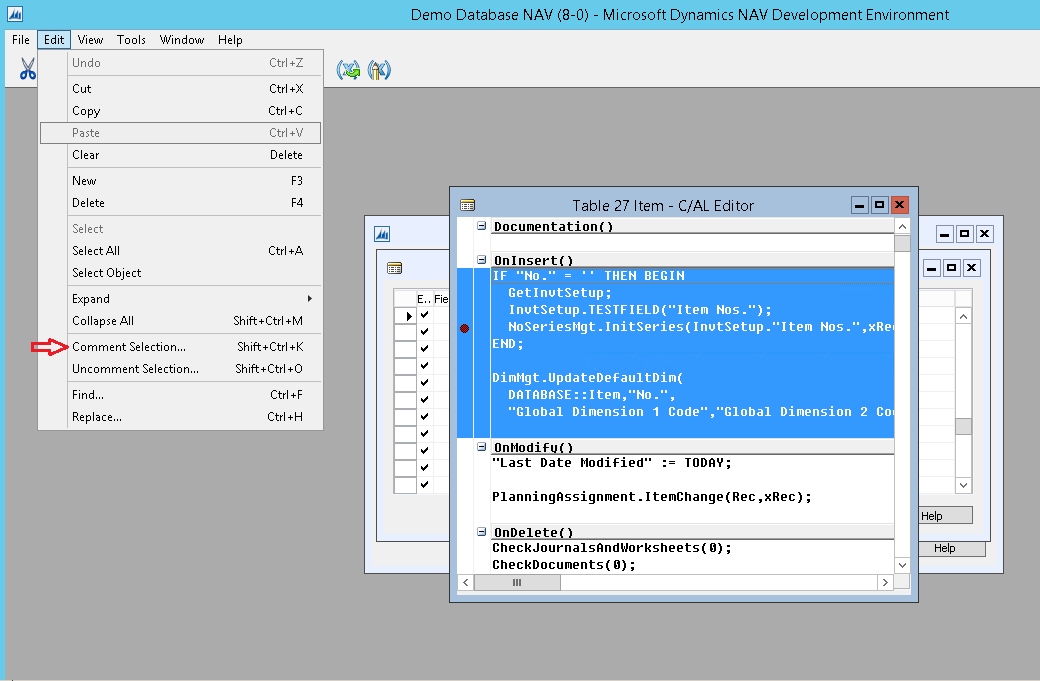Toggle the checkmark in the last visible table row
The height and width of the screenshot is (681, 1040).
coord(424,485)
